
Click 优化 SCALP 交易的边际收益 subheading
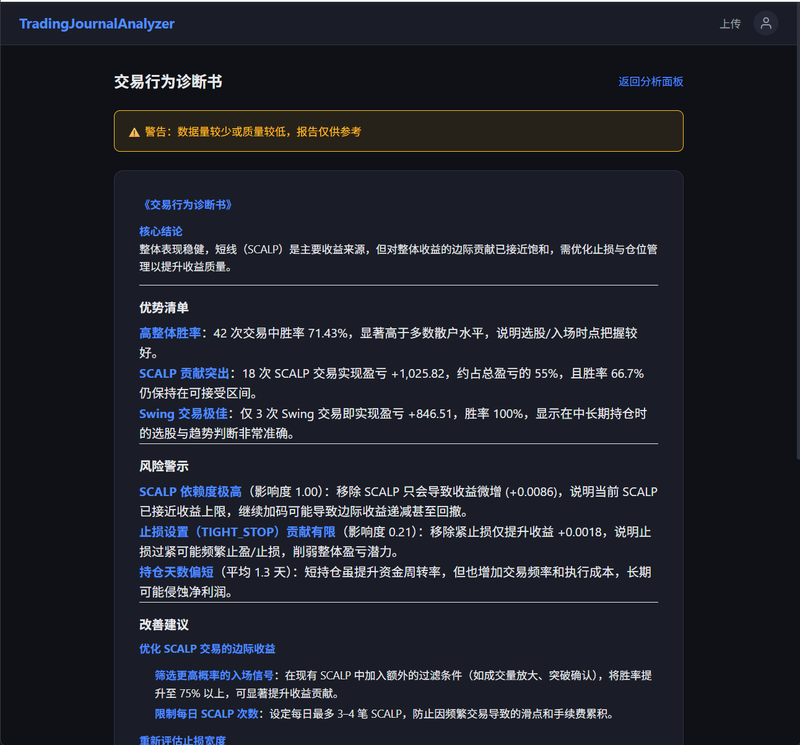pos(207,649)
